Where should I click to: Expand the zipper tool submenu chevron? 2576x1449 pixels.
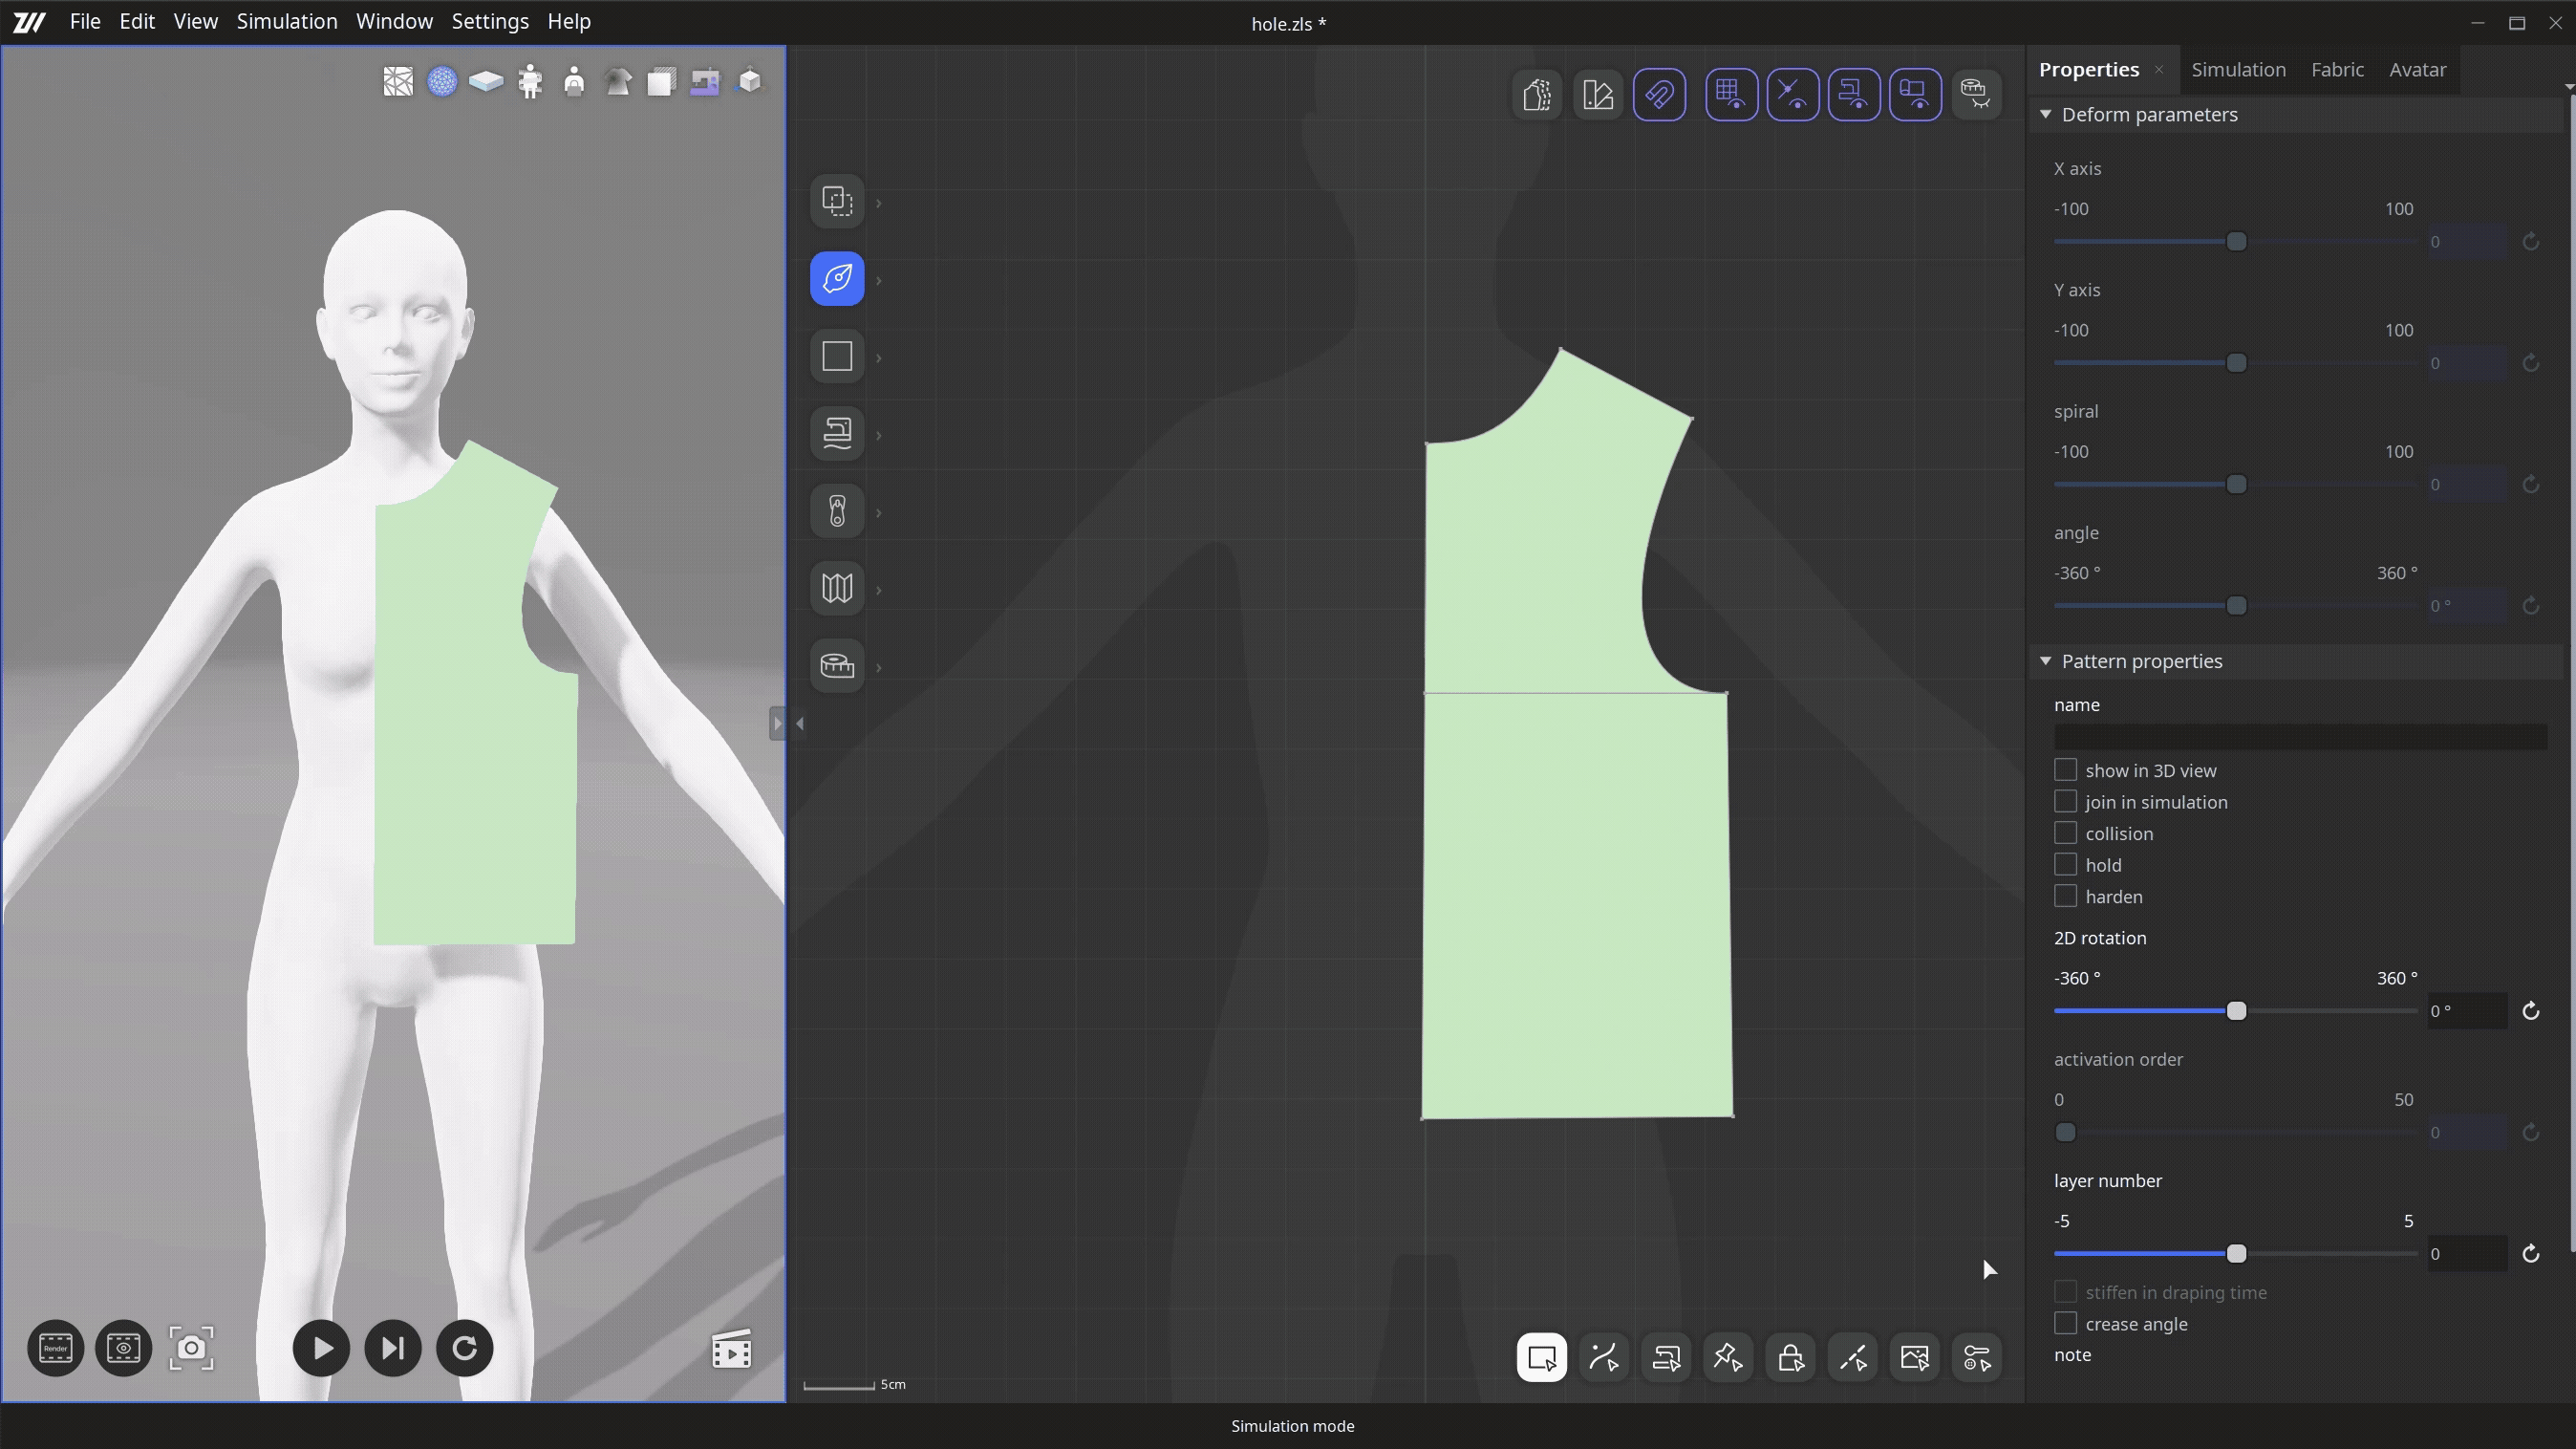[879, 513]
